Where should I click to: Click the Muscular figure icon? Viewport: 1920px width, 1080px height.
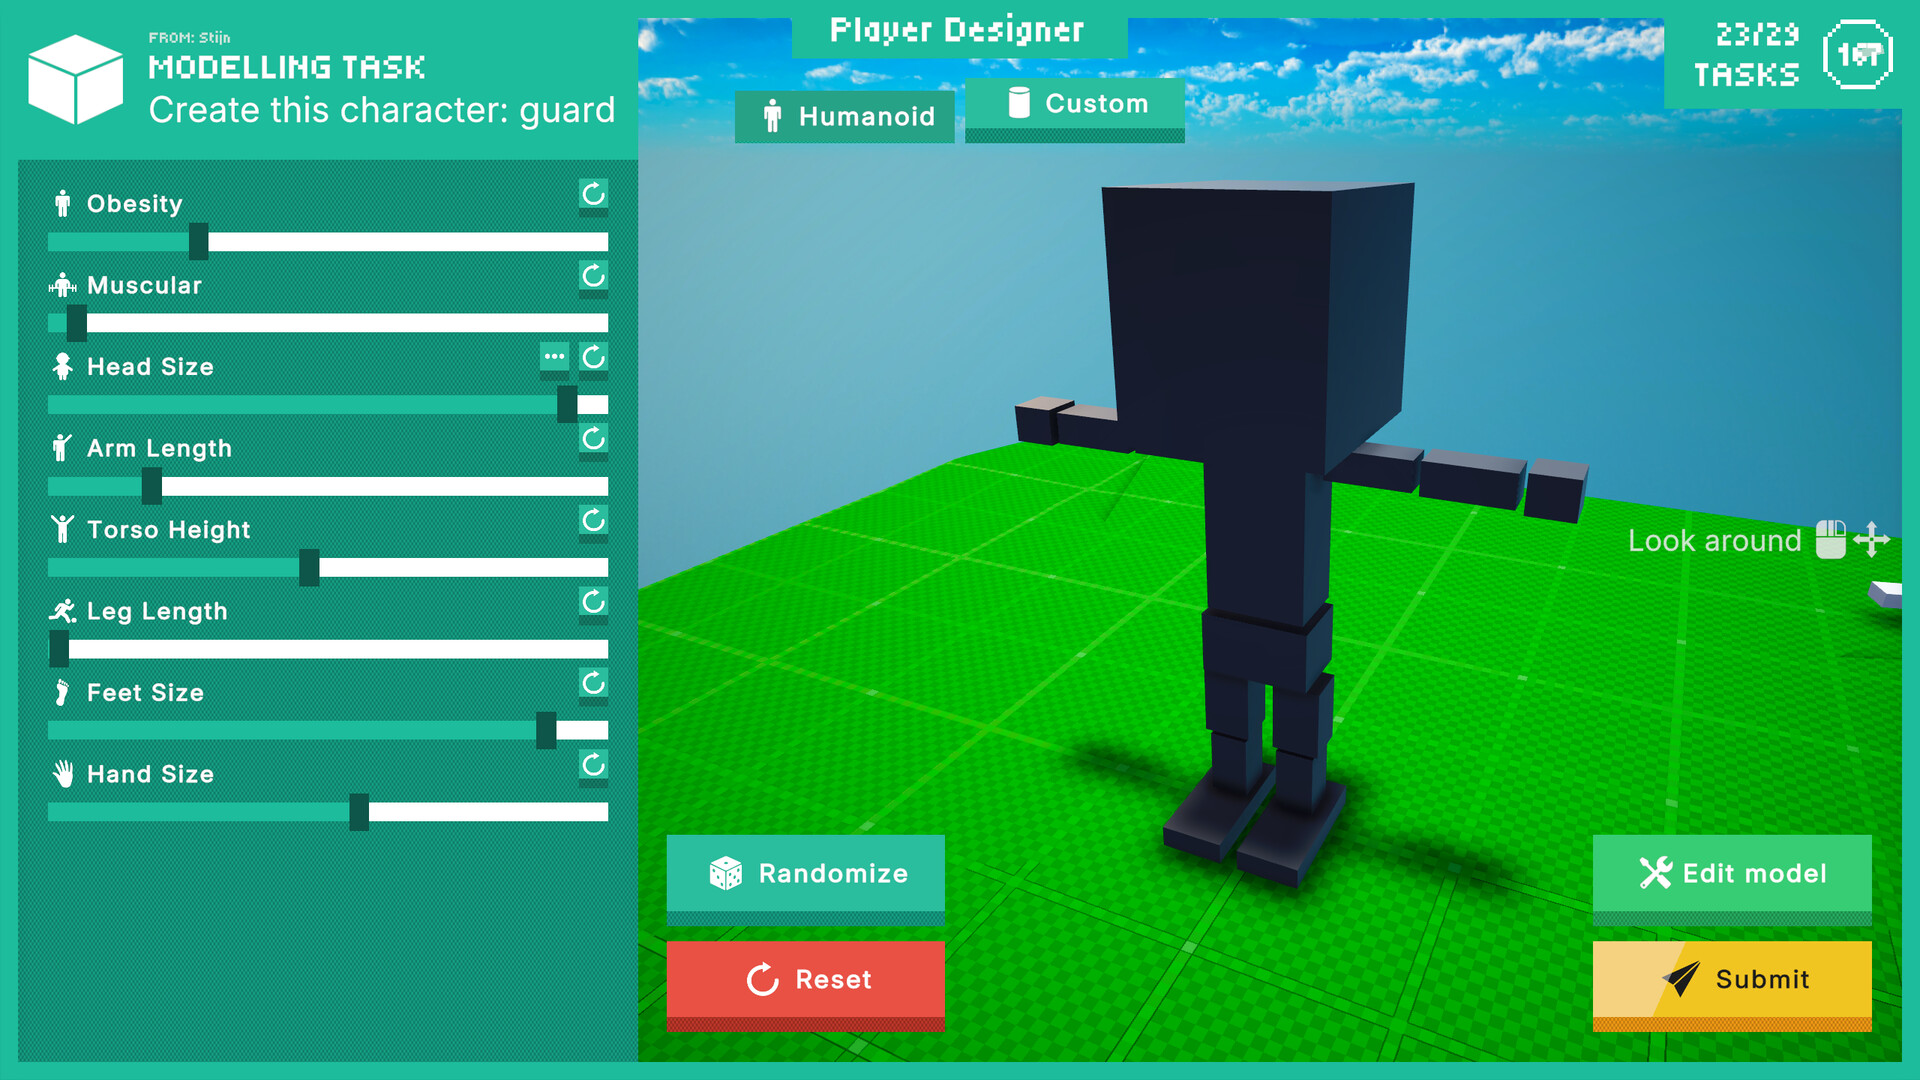click(63, 285)
